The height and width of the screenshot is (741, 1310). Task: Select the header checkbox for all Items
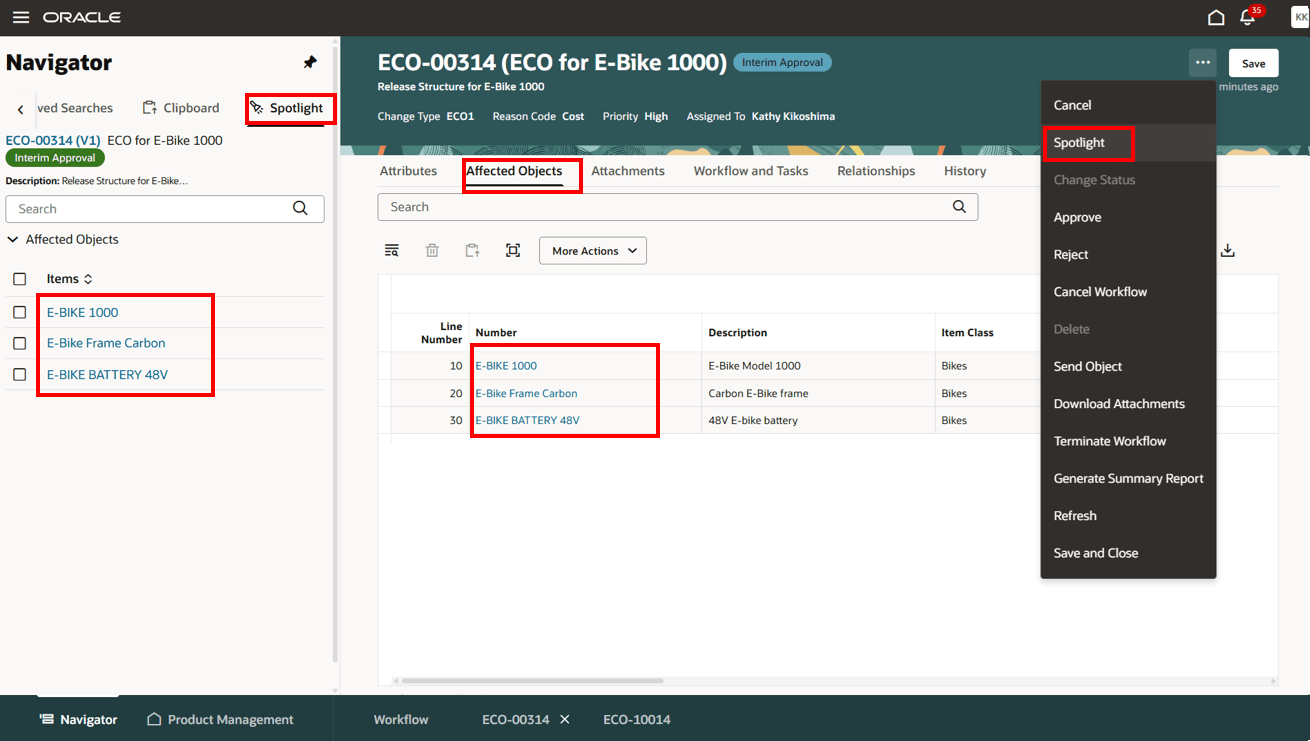[19, 279]
